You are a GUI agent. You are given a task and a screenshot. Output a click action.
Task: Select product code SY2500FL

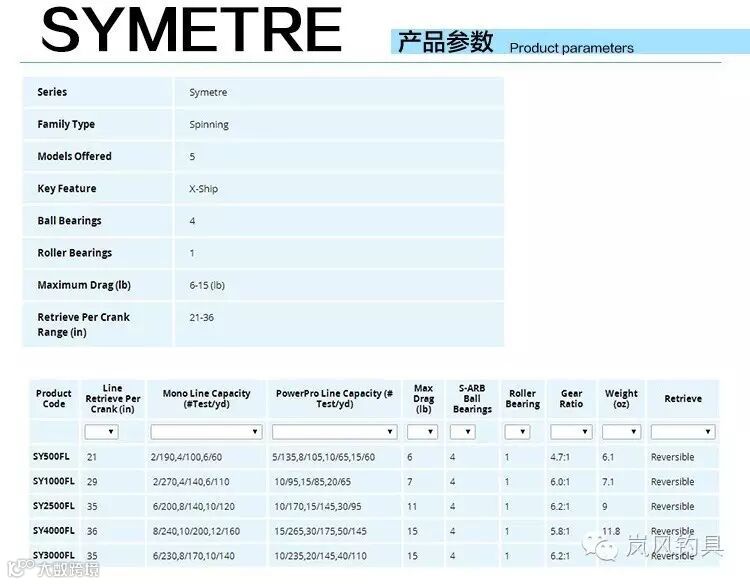[x=54, y=506]
